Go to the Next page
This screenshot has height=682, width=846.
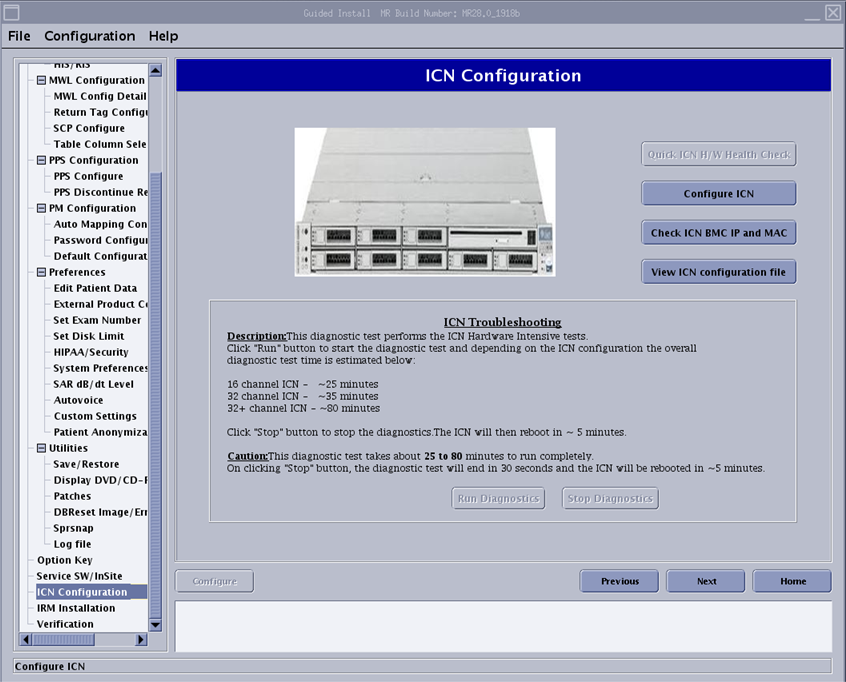pos(706,581)
